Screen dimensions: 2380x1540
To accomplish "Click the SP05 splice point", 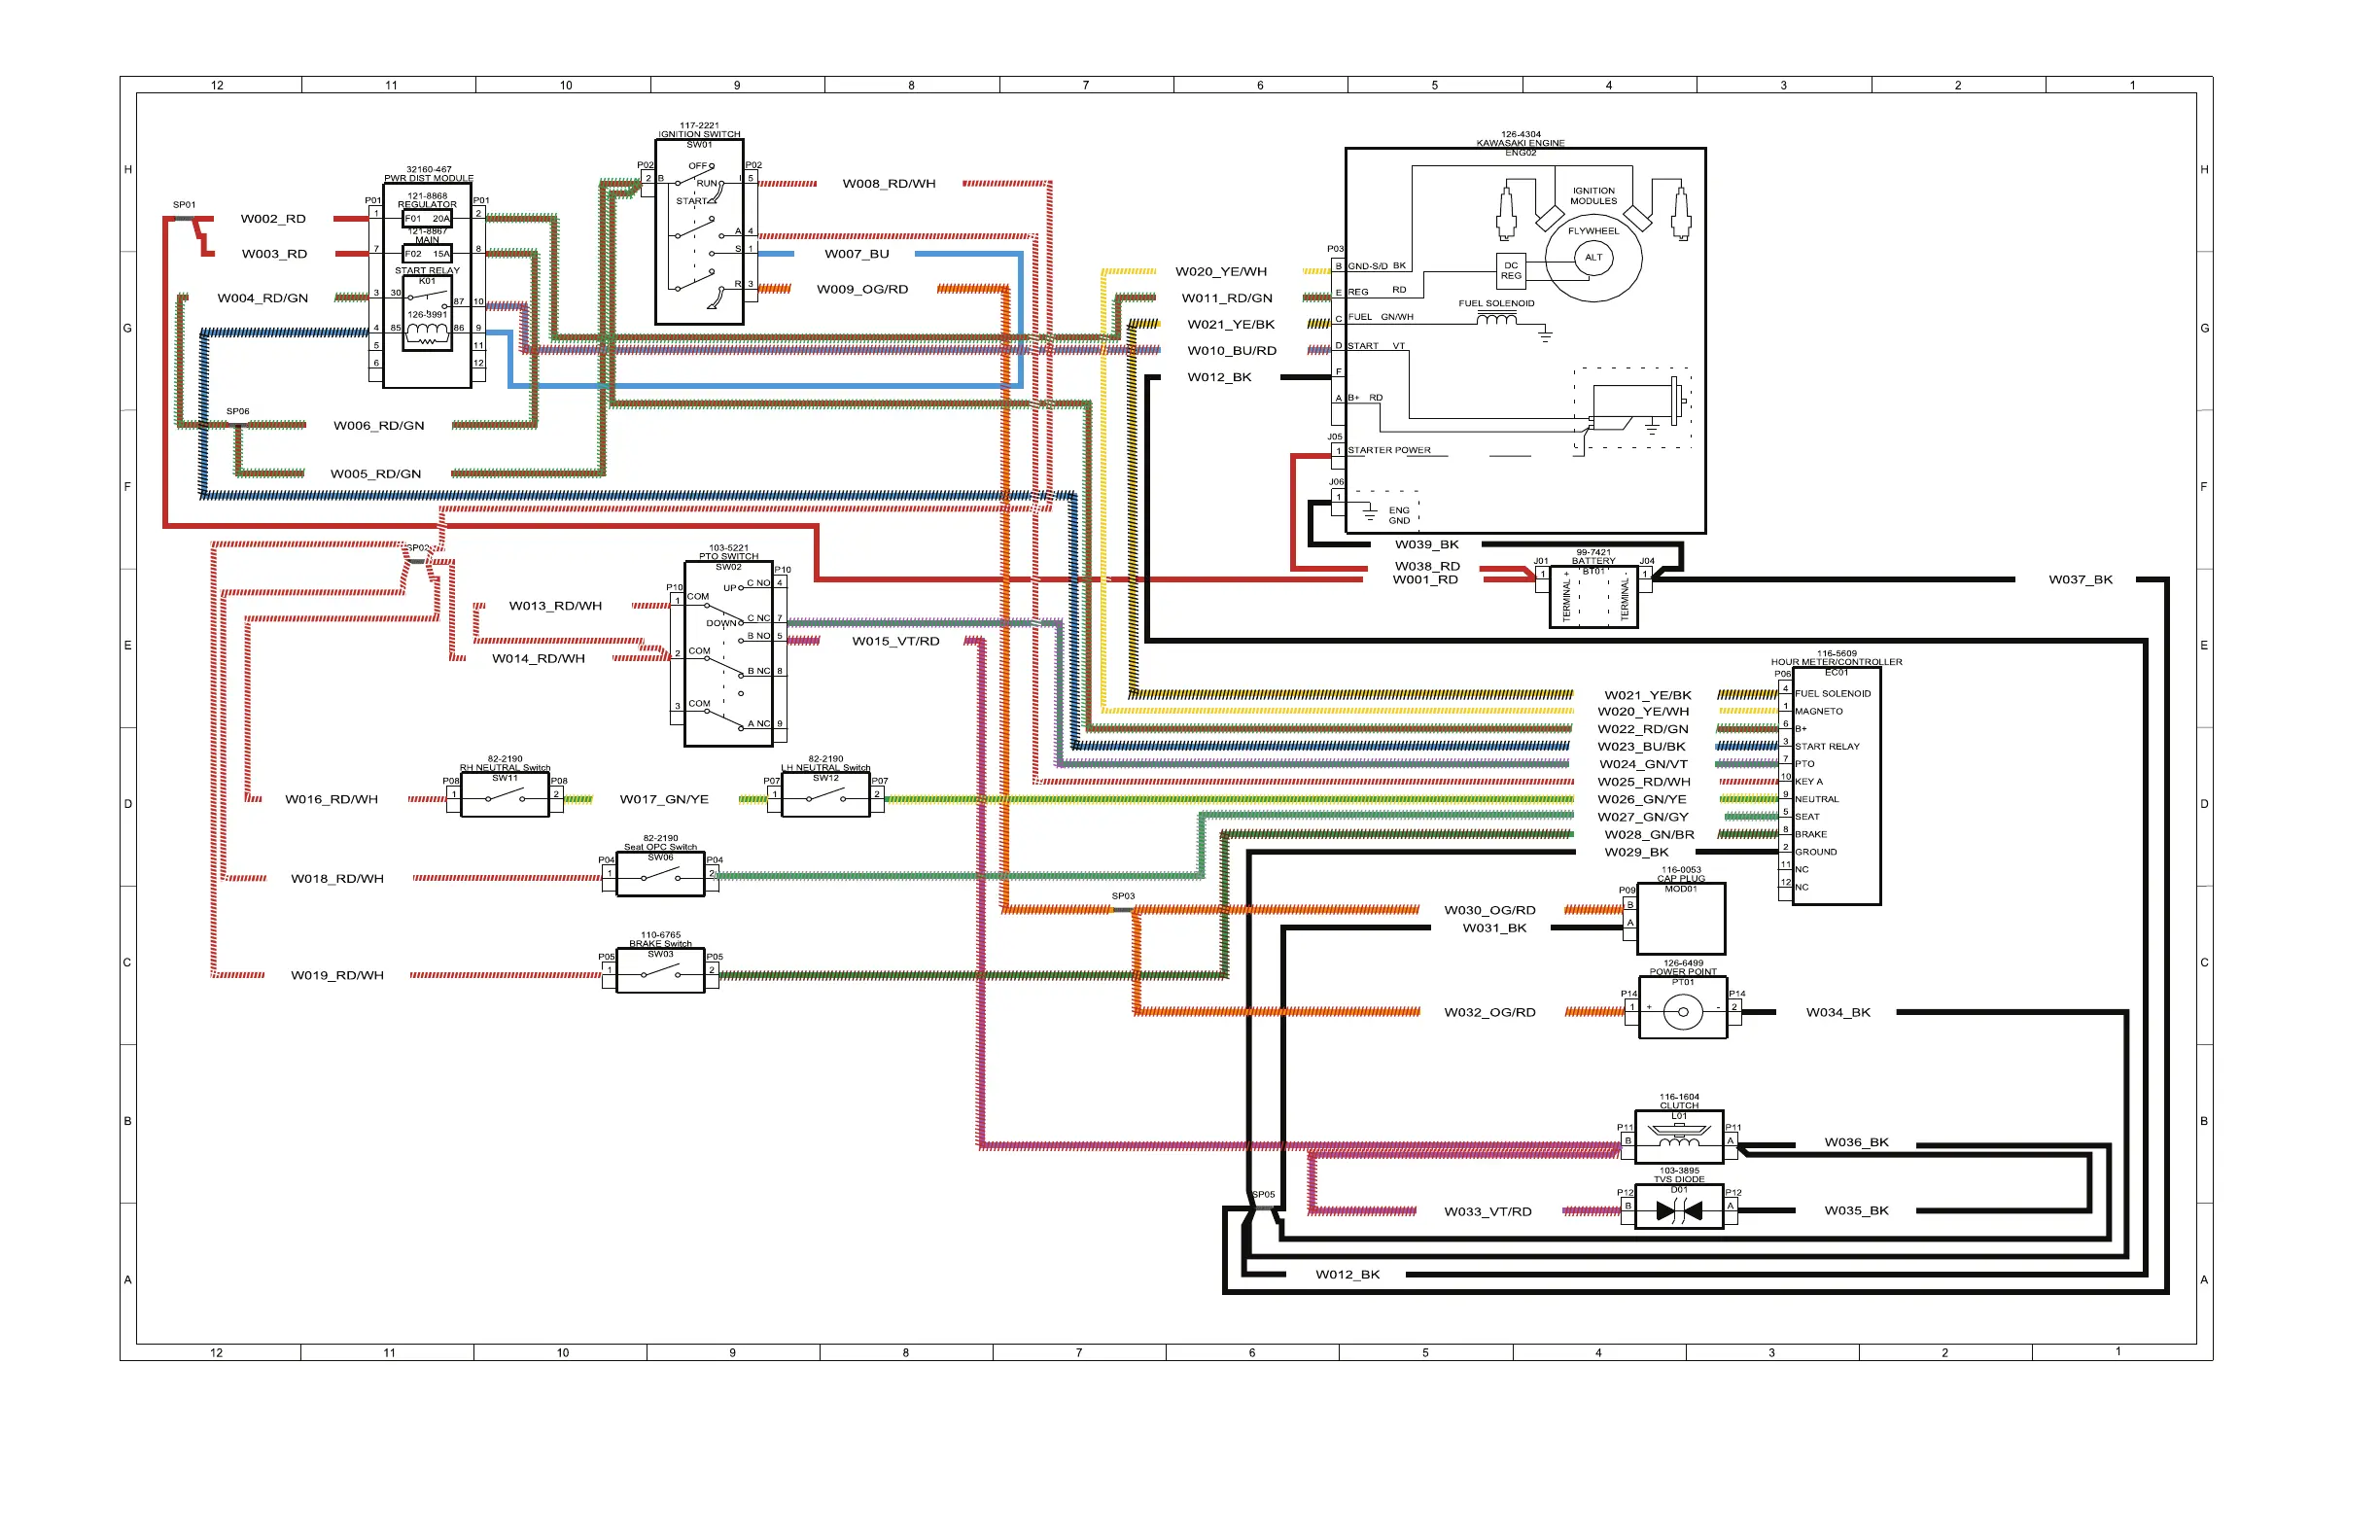I will [x=1263, y=1208].
